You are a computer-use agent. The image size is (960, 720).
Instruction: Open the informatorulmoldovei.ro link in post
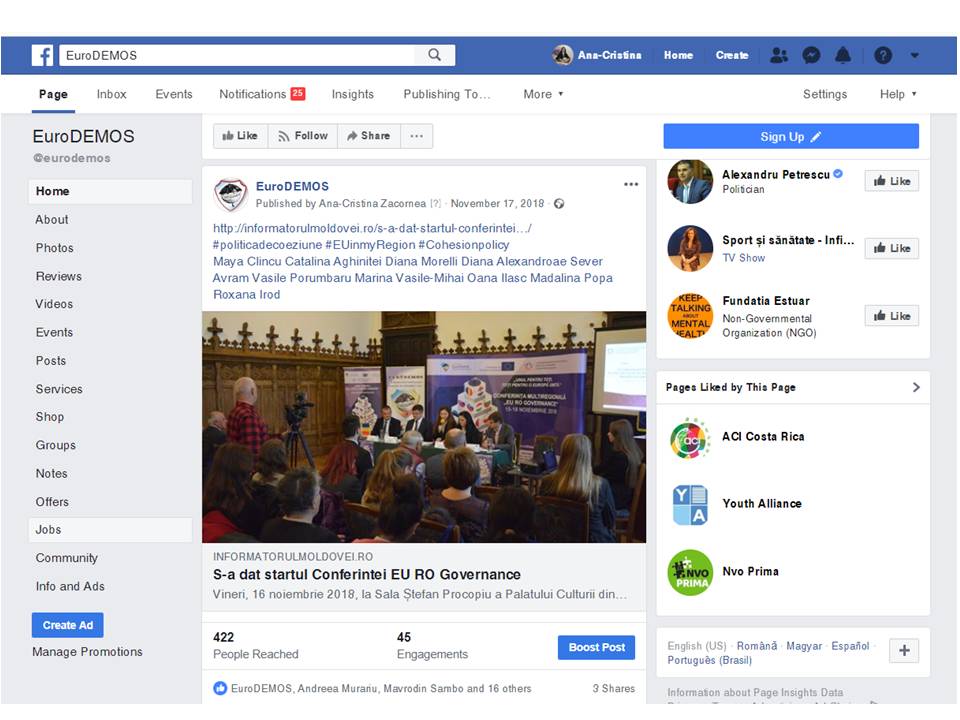tap(372, 228)
